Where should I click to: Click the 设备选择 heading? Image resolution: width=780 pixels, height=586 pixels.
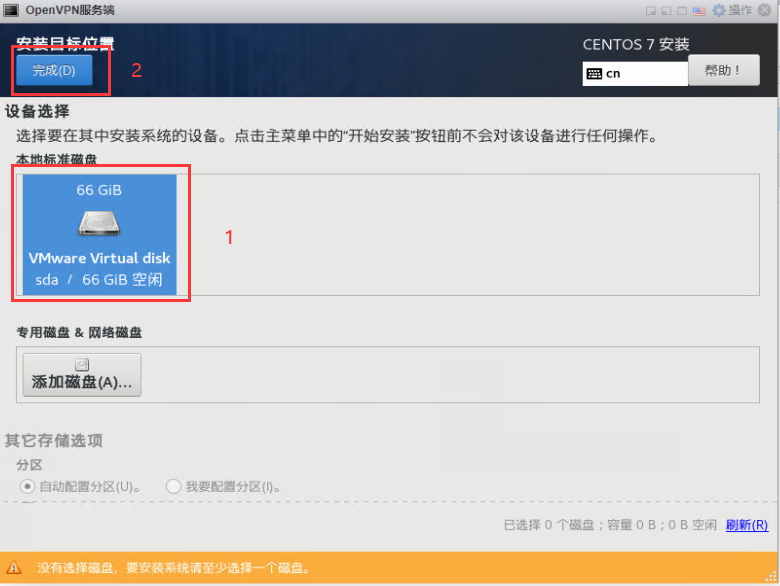37,111
